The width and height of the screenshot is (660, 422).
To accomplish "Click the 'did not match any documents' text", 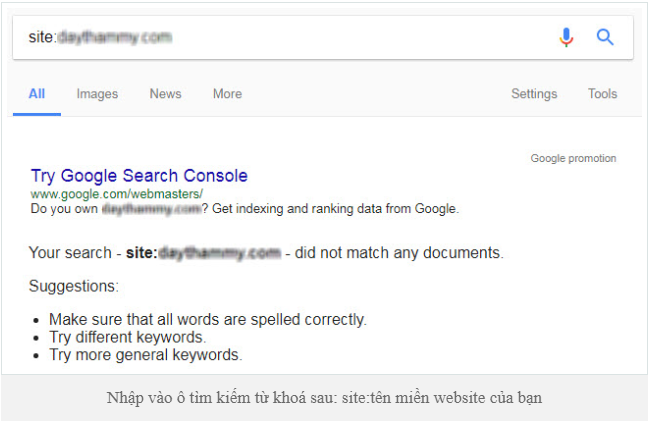I will (x=399, y=253).
